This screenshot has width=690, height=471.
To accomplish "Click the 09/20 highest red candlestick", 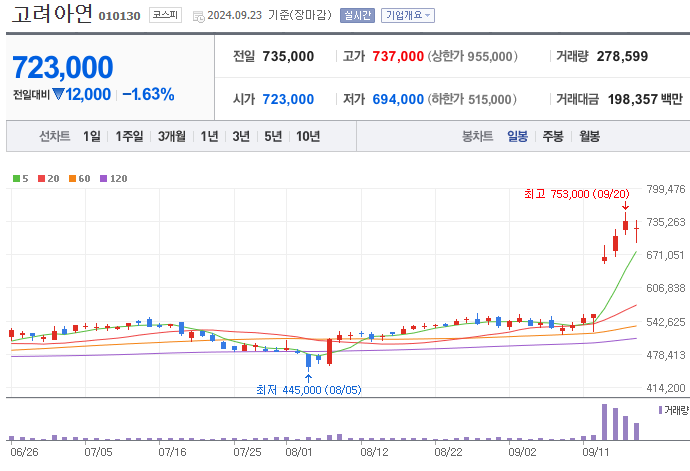I will point(625,223).
